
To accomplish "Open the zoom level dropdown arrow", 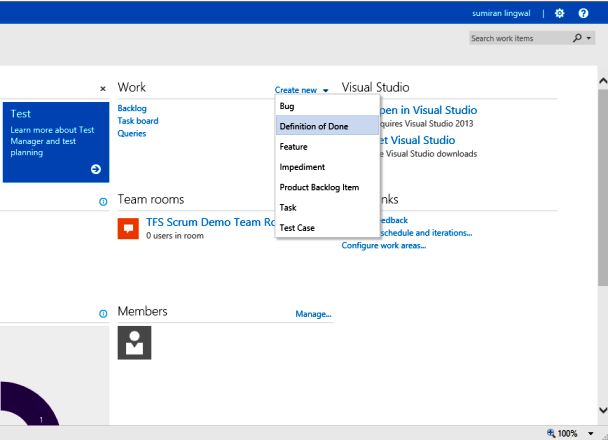I will click(591, 433).
